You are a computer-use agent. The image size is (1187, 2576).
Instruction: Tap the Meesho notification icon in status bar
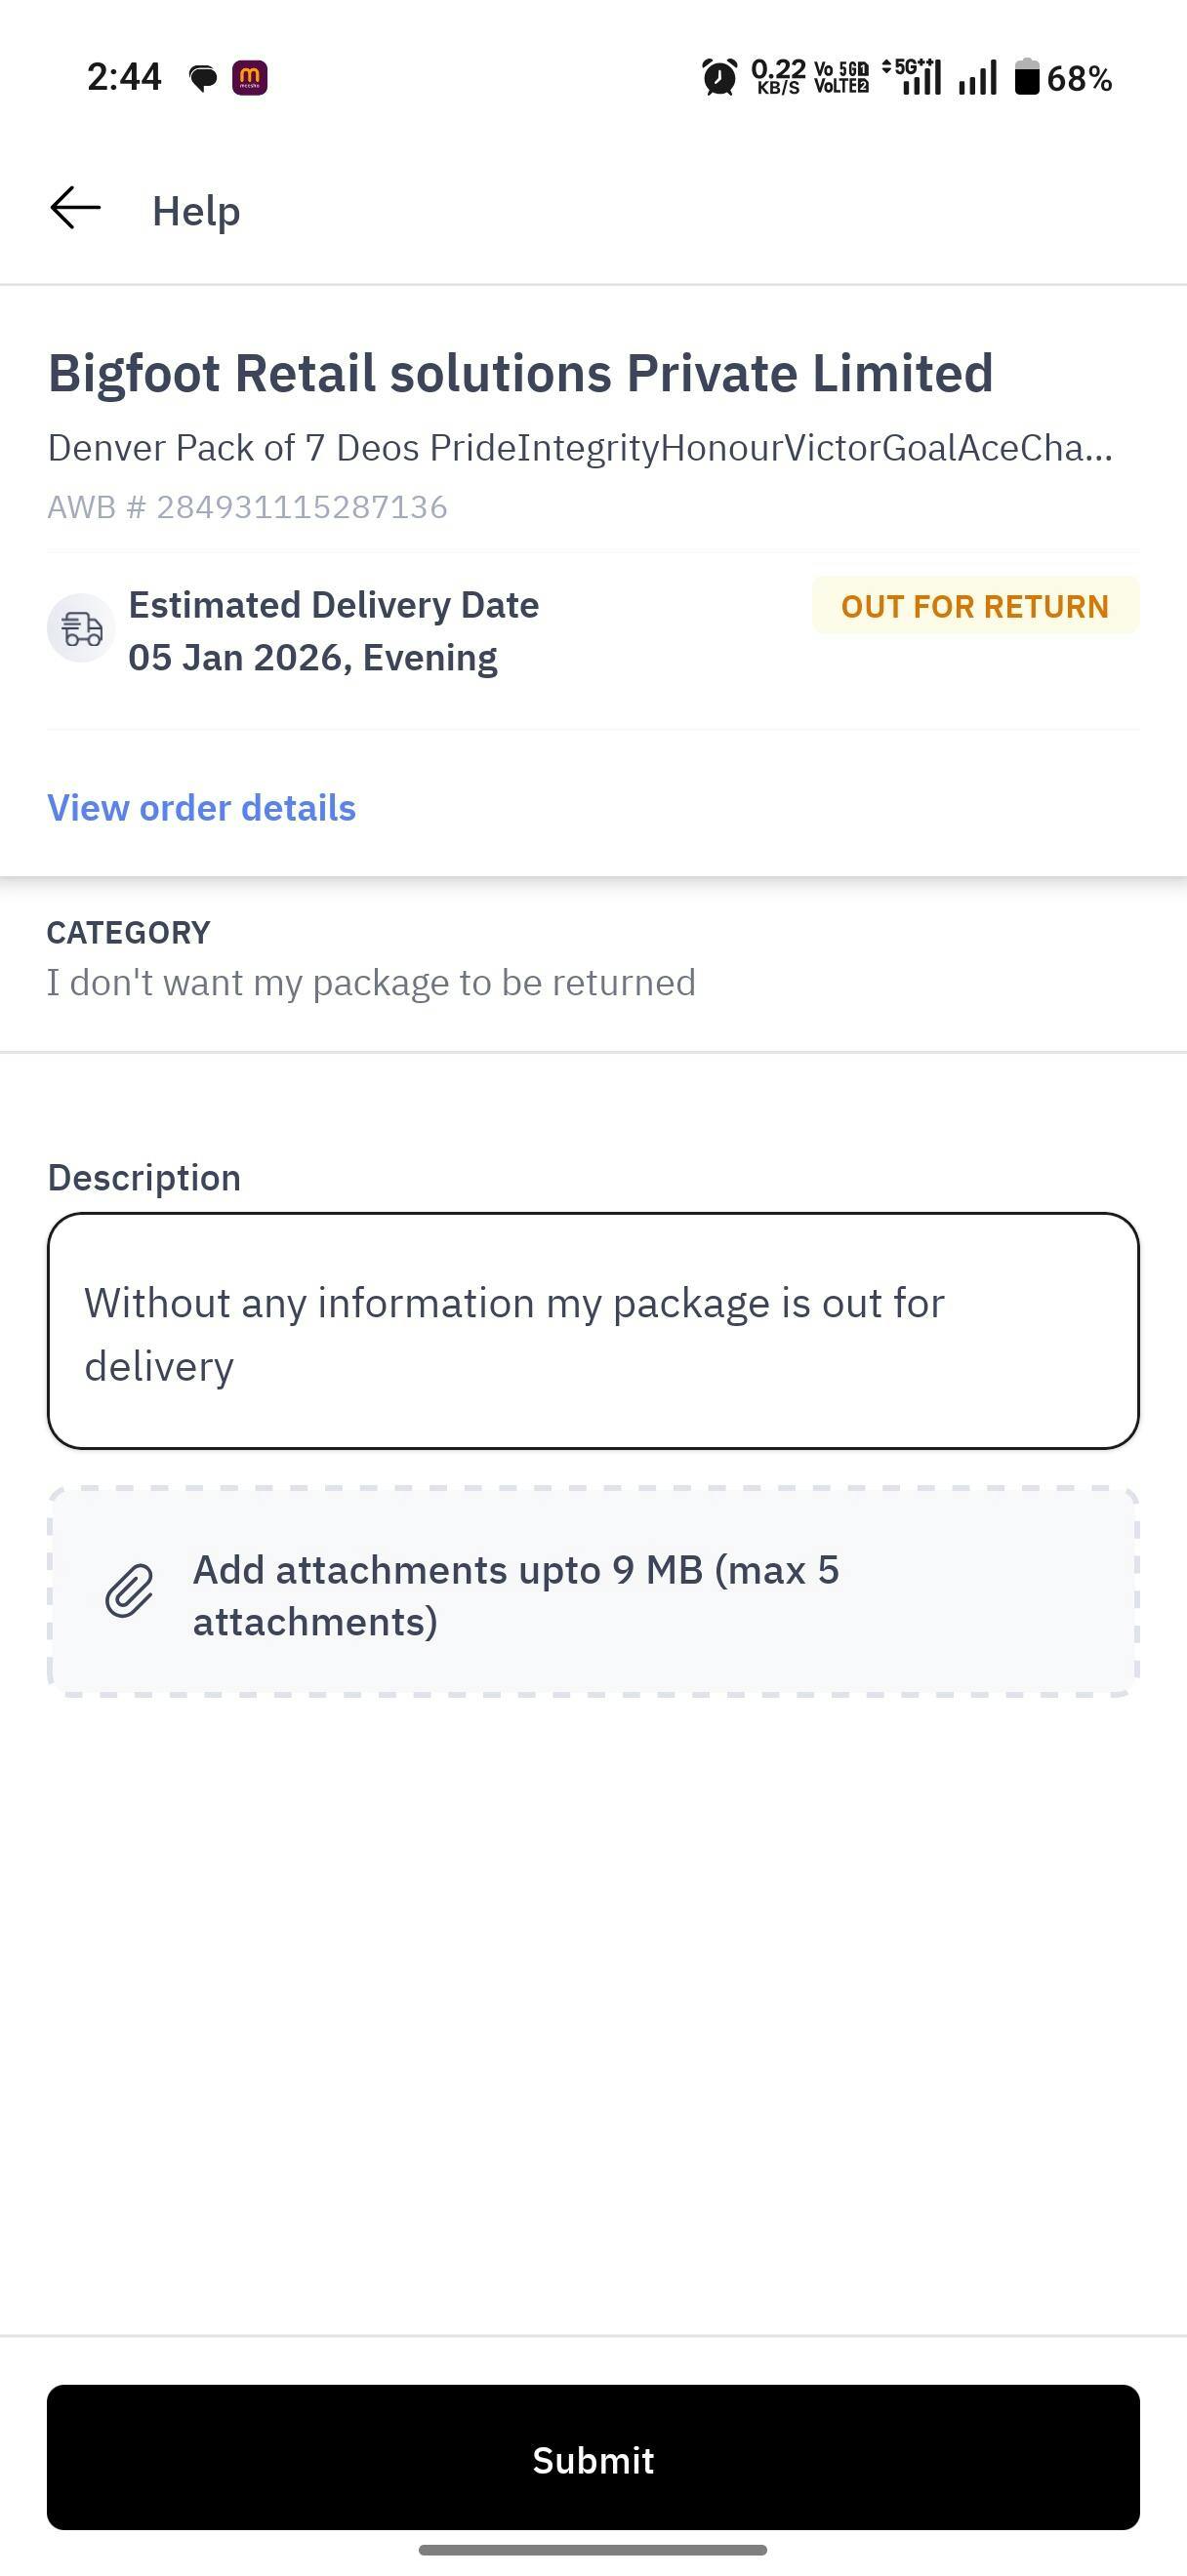pyautogui.click(x=249, y=77)
